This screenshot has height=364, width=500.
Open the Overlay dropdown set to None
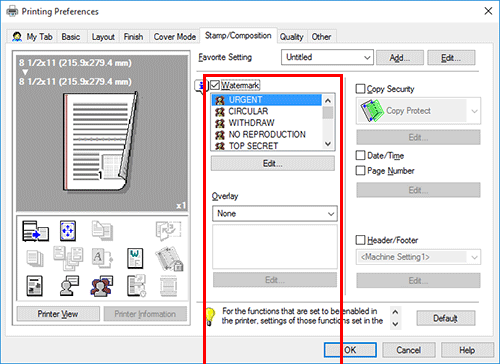[275, 214]
